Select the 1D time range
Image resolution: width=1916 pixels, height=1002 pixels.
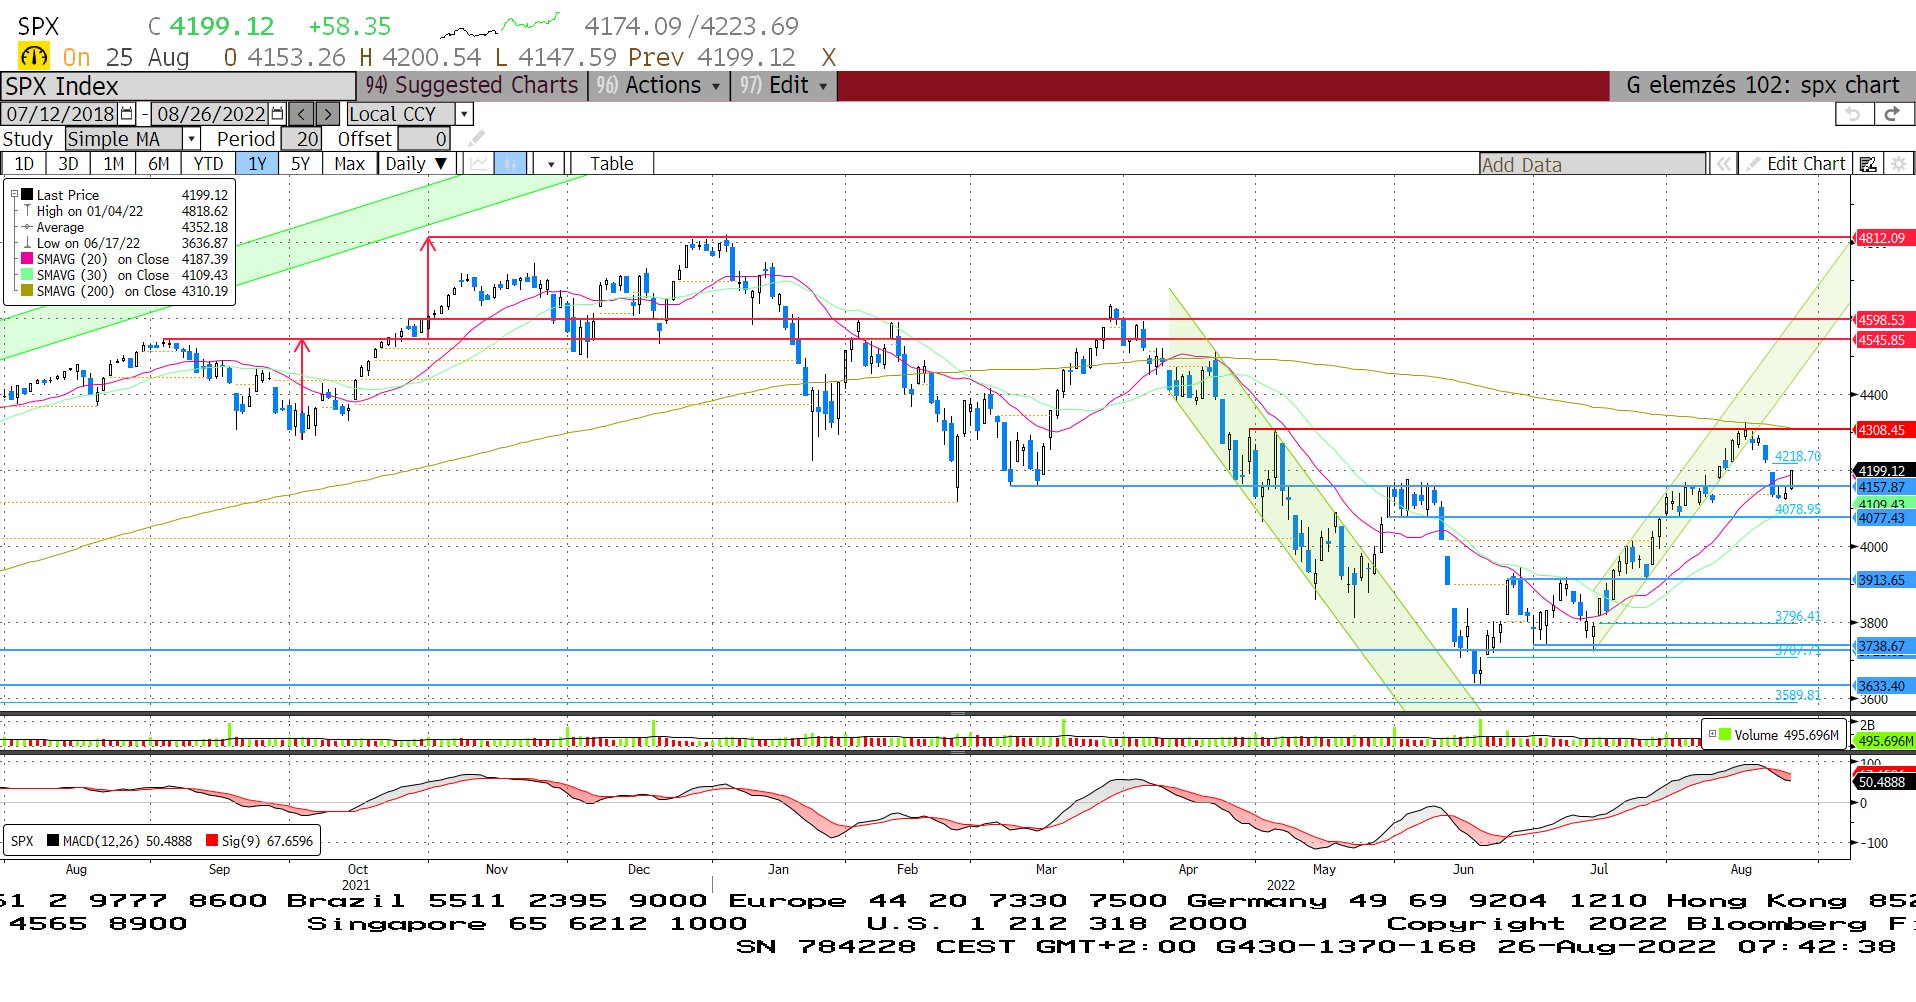click(x=24, y=164)
